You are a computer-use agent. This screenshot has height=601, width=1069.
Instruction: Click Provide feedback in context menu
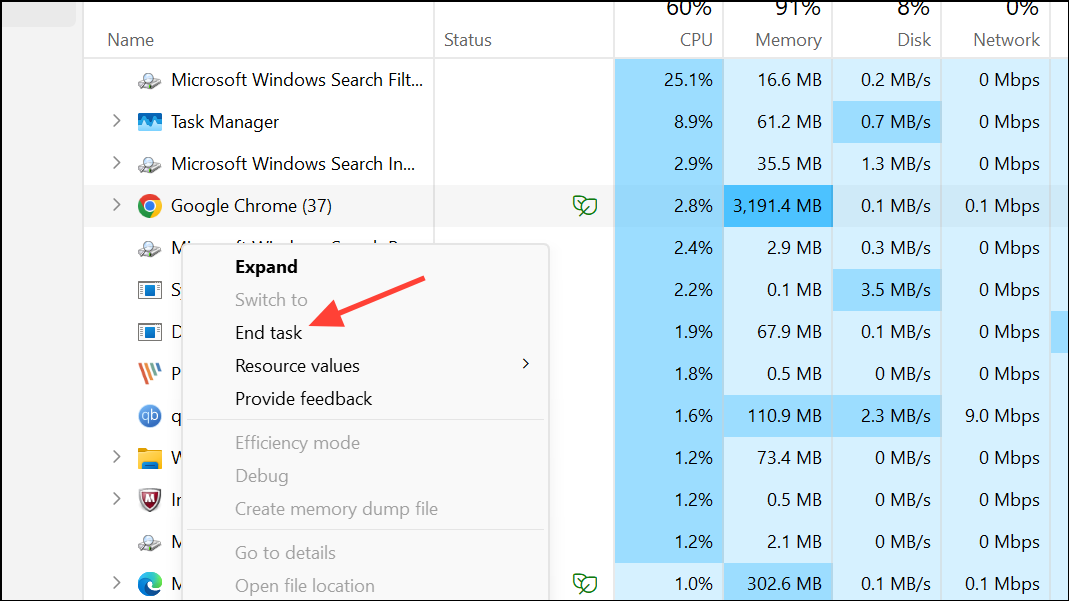click(303, 398)
